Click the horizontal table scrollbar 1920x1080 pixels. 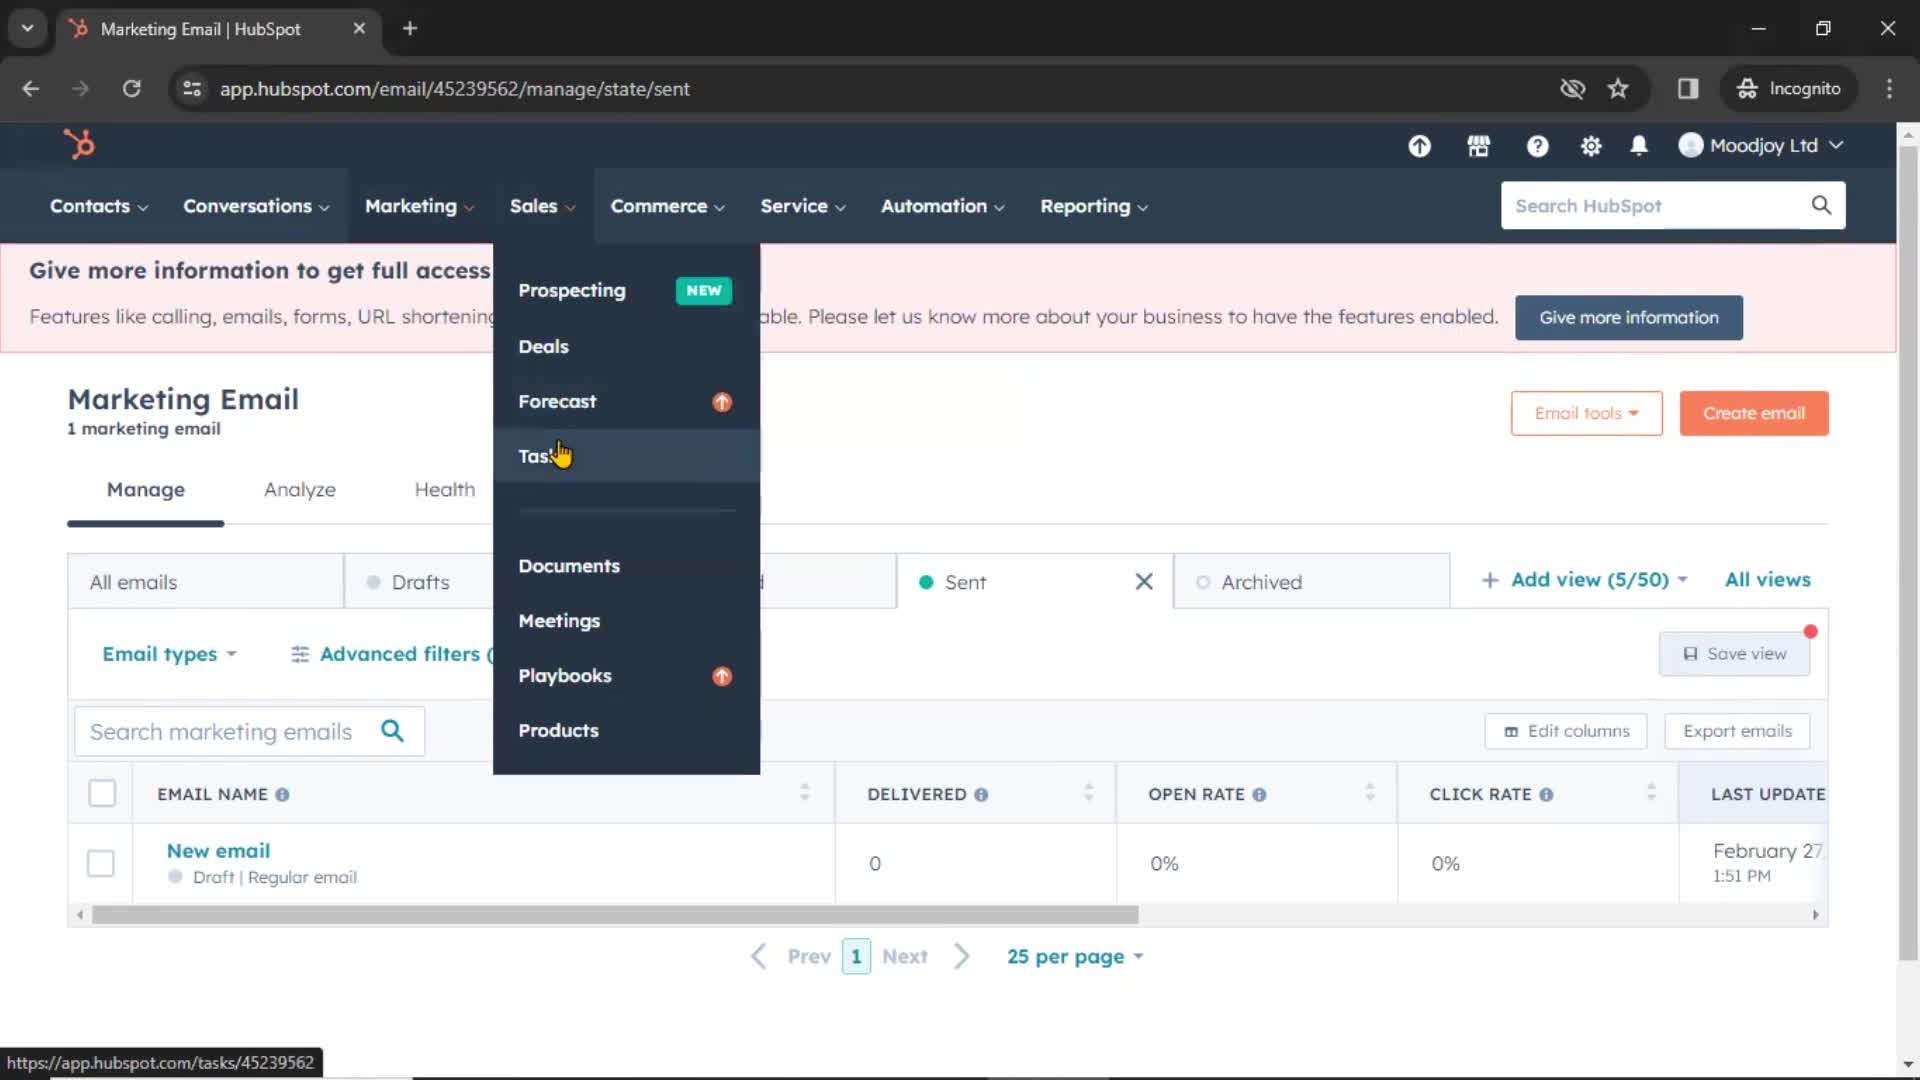point(615,915)
